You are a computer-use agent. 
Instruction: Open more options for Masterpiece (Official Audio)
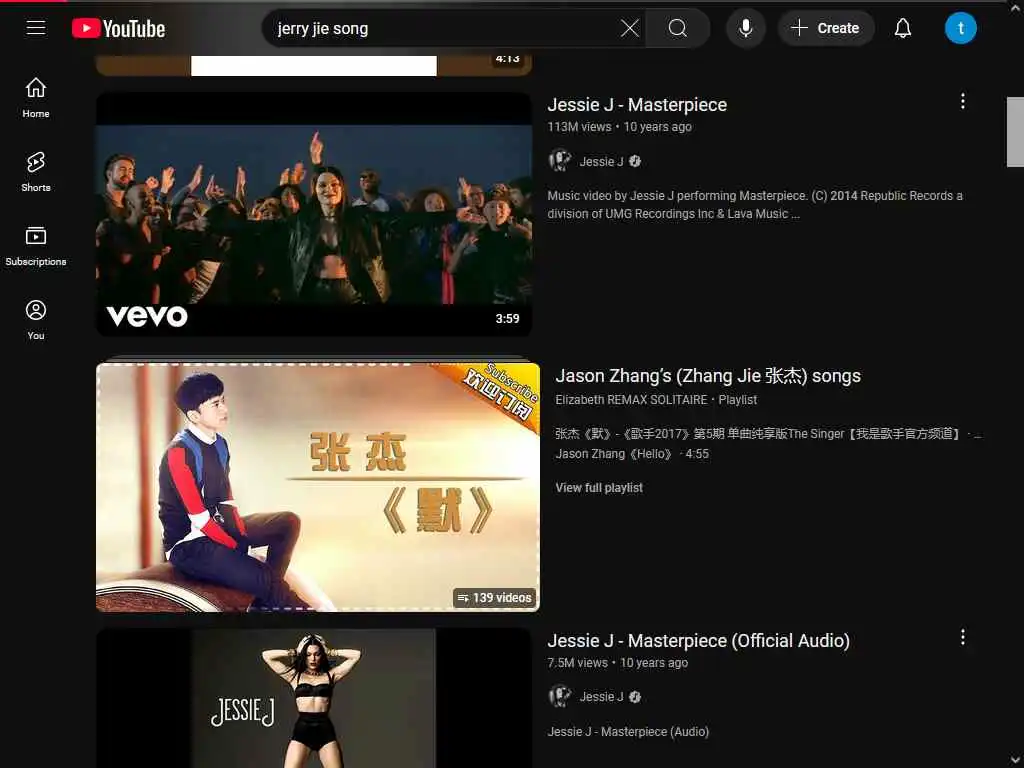962,637
